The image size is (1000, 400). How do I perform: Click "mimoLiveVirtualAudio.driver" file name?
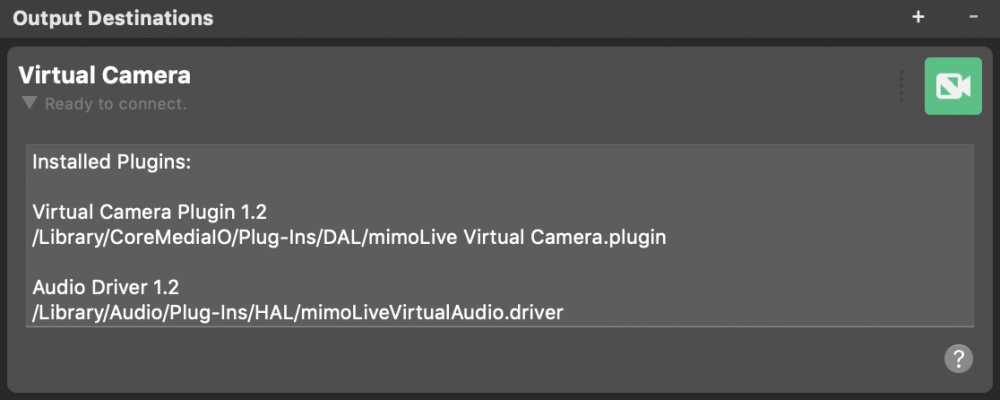(x=432, y=313)
